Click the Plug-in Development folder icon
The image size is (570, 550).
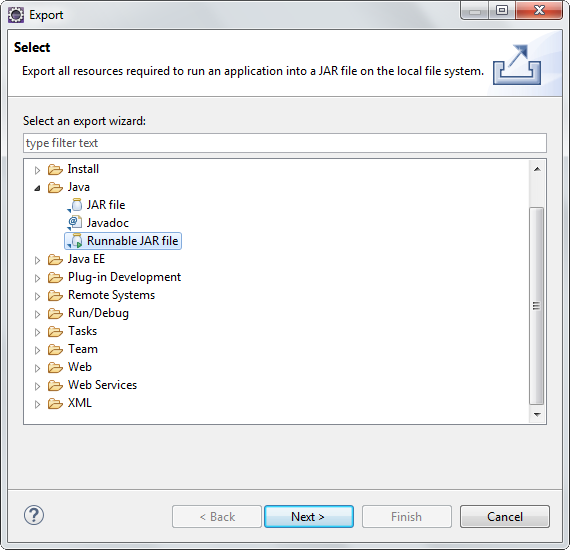(x=55, y=277)
